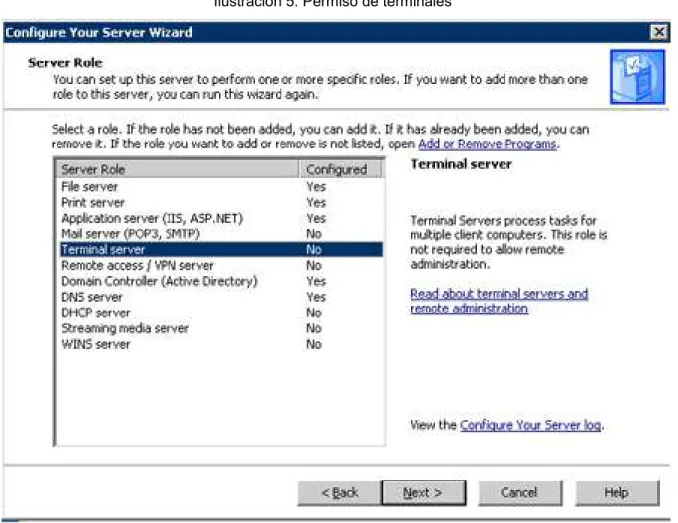Click 'Yes' status for Application server row
Screen dimensions: 678x523
(316, 218)
